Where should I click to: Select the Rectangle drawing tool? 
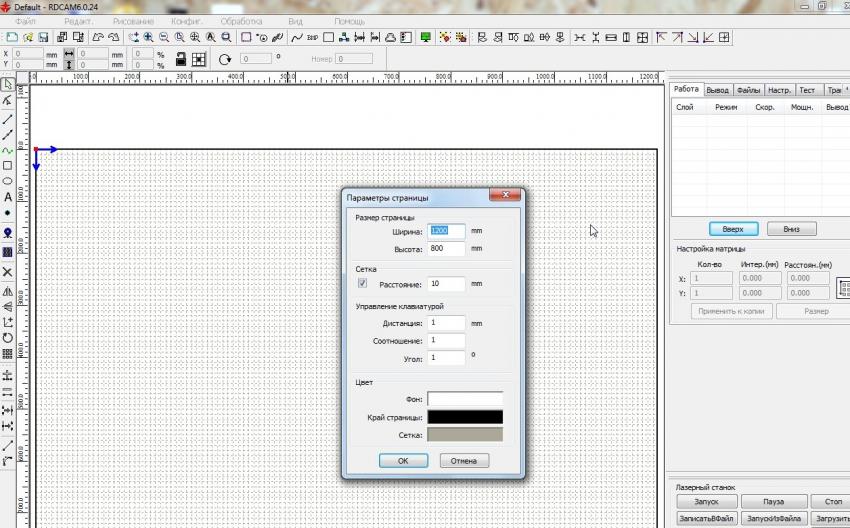tap(8, 166)
